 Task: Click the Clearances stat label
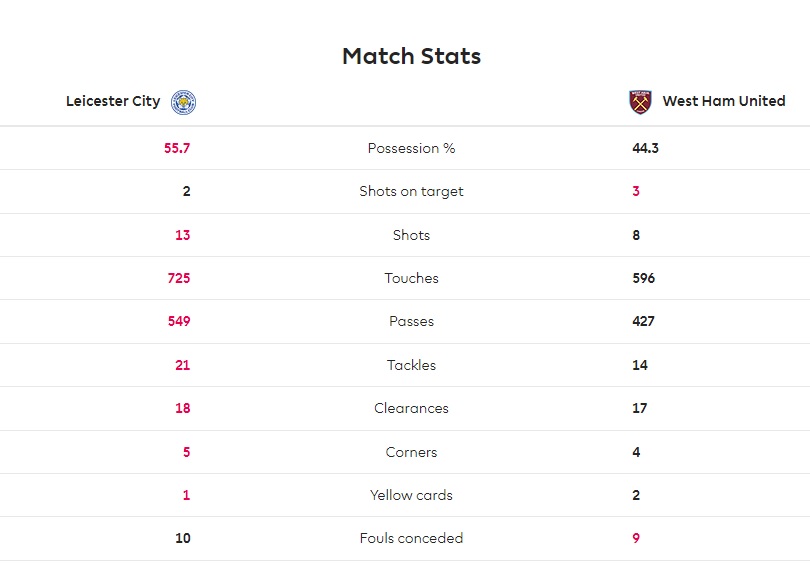click(x=412, y=409)
